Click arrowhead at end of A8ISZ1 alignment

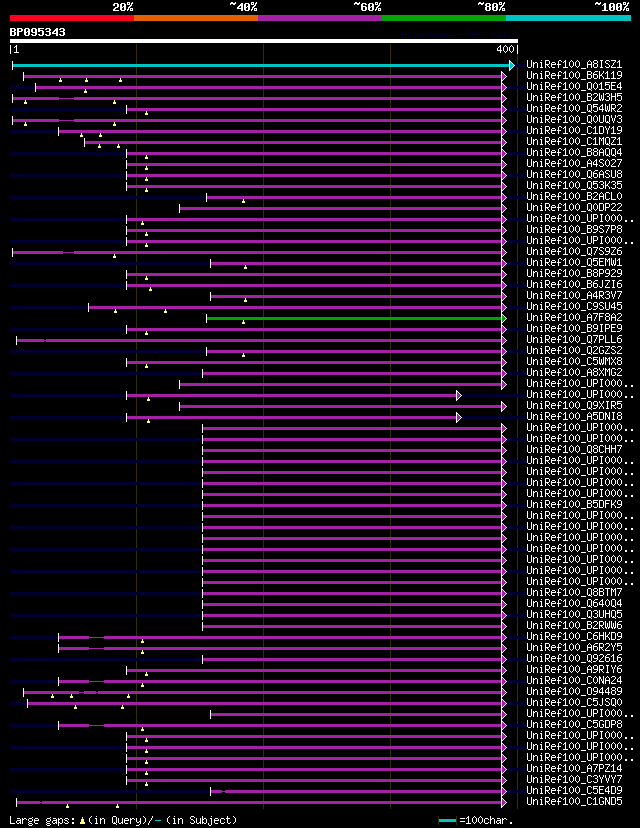coord(512,65)
